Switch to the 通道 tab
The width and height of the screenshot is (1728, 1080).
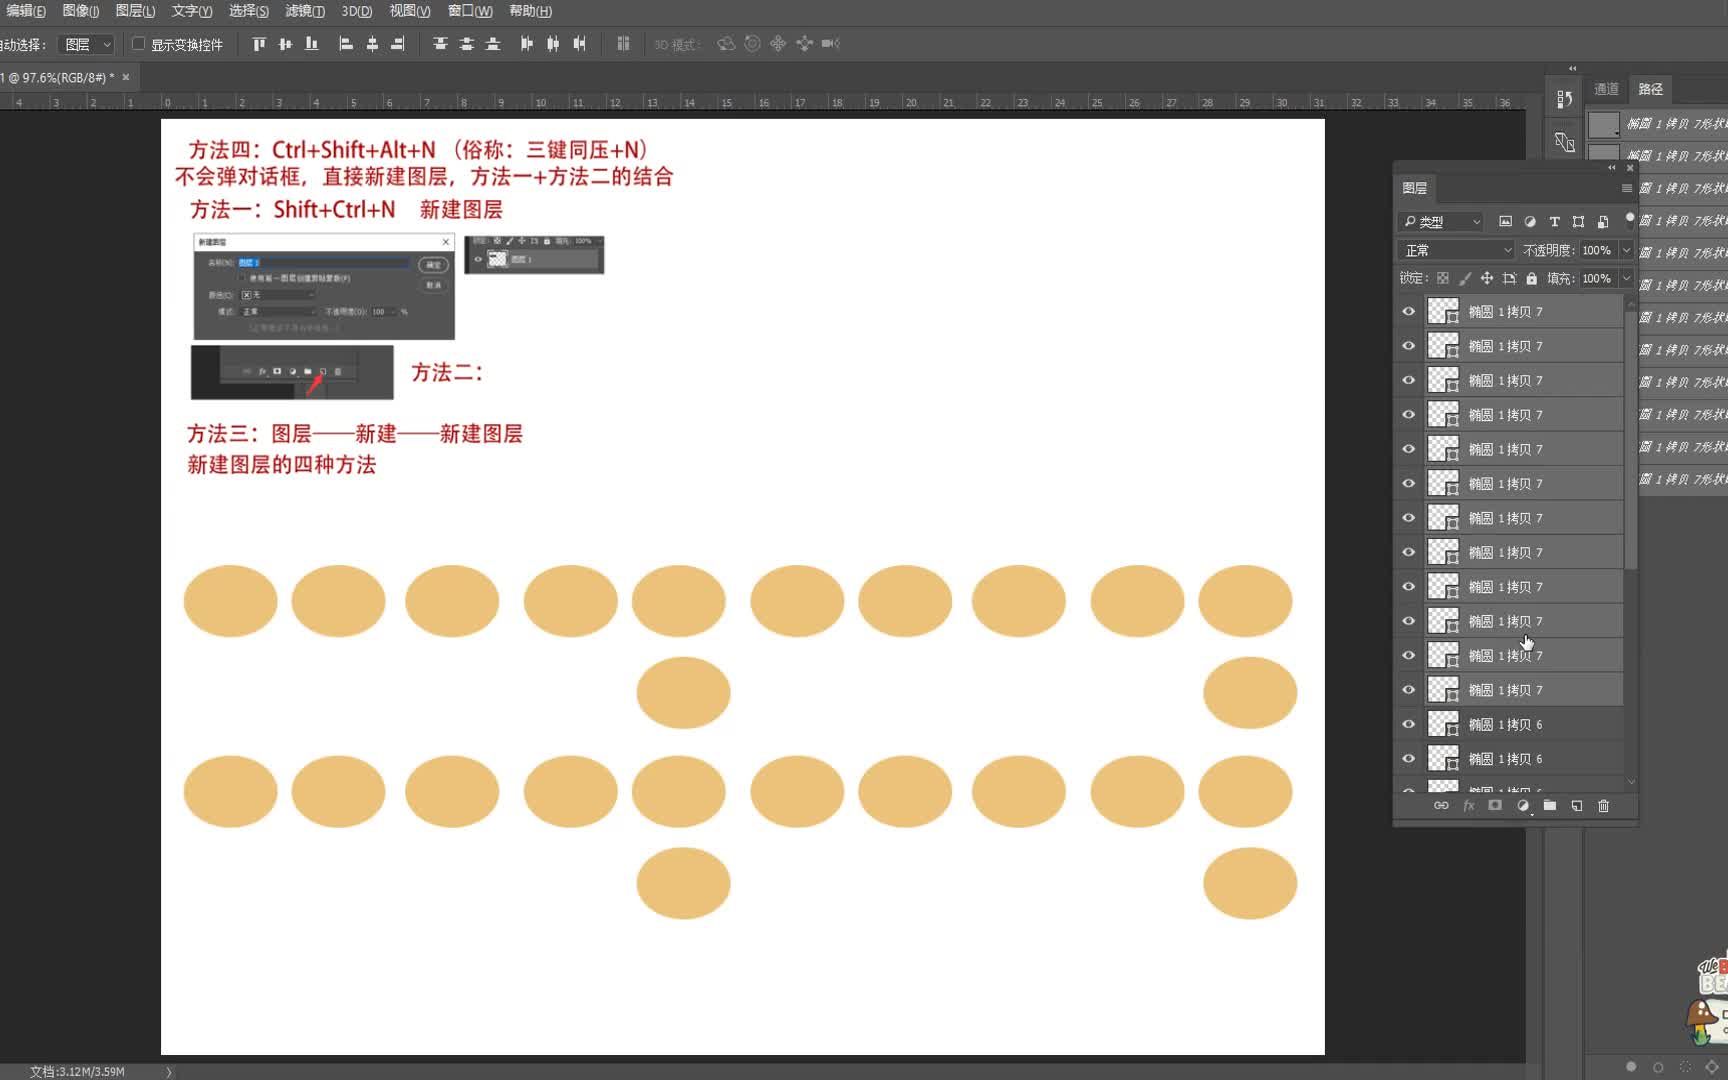tap(1606, 89)
